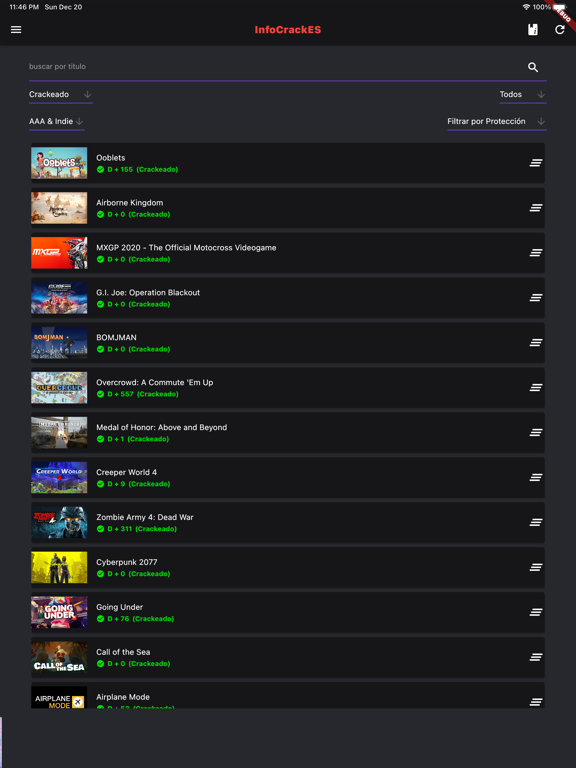Screen dimensions: 576x768
Task: Click the Ooblets cover thumbnail
Action: pyautogui.click(x=59, y=163)
